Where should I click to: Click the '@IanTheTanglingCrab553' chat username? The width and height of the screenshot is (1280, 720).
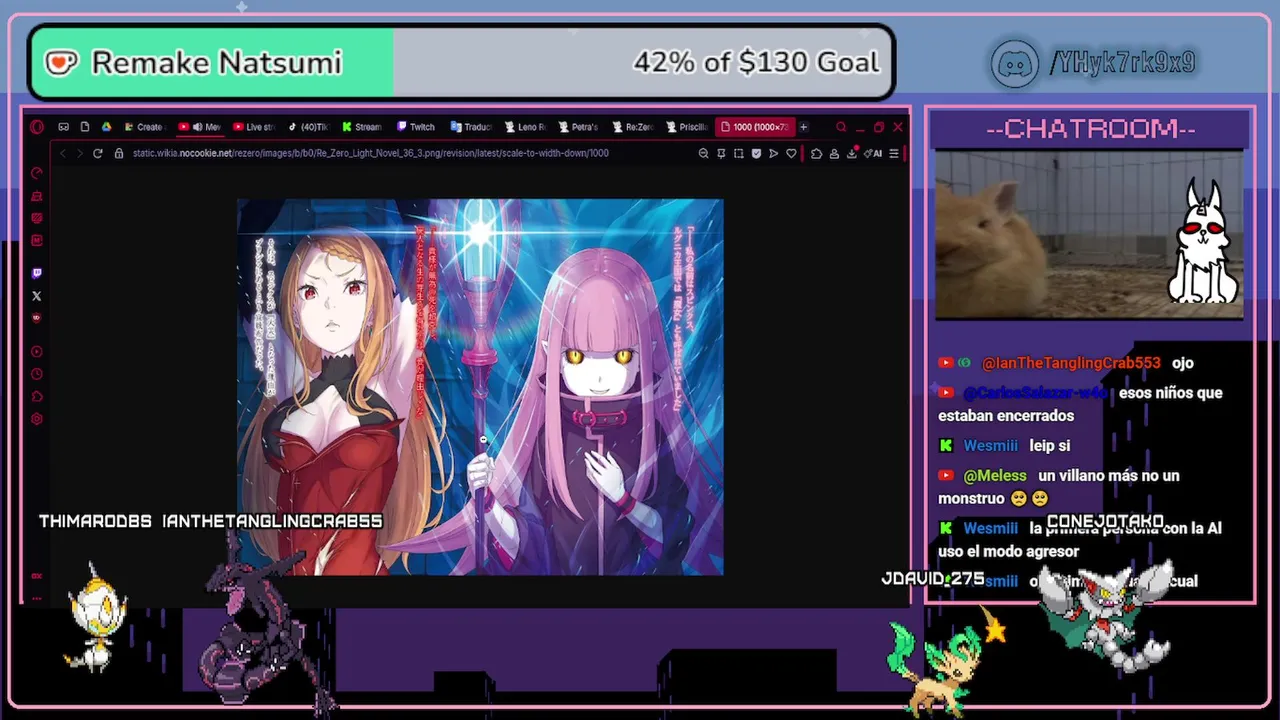(1071, 363)
